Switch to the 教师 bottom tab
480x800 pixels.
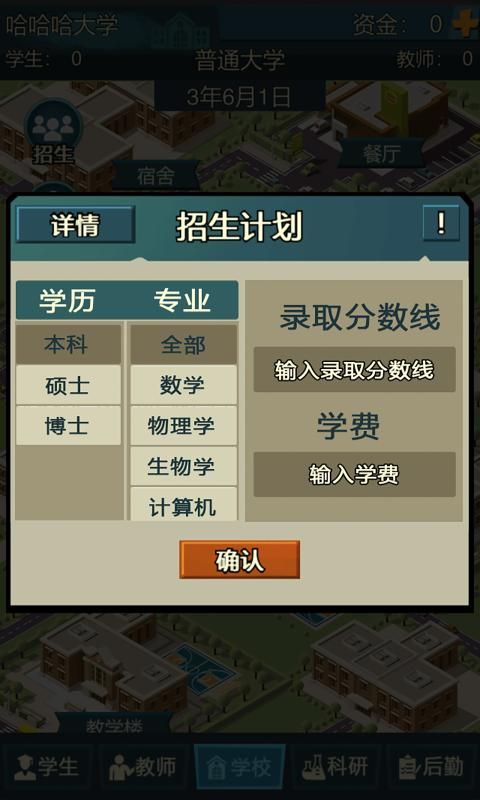[143, 767]
